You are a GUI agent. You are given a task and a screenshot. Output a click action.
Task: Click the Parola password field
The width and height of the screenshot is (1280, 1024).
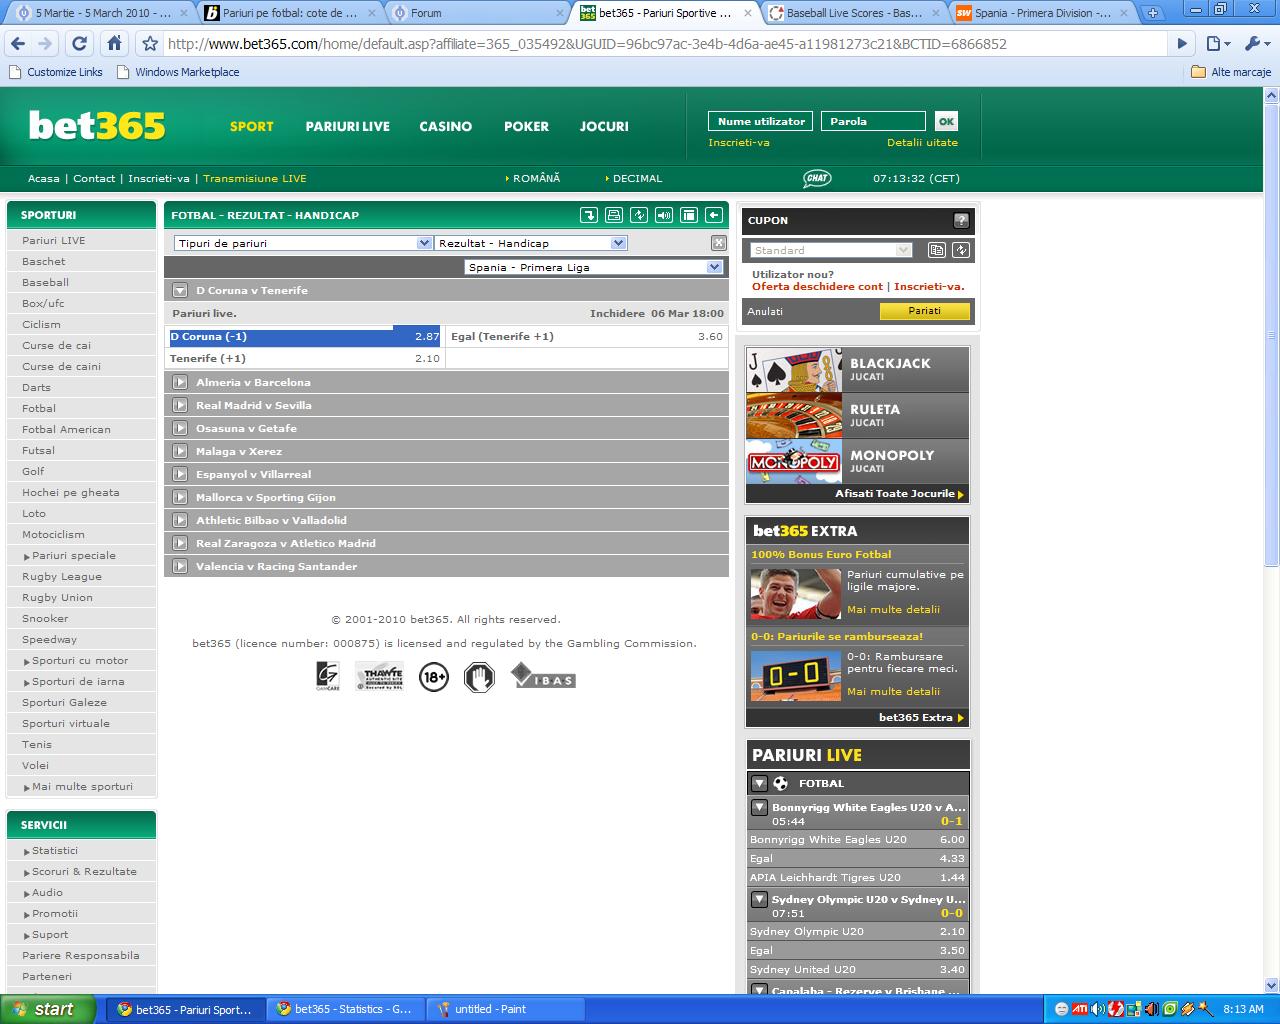tap(873, 121)
